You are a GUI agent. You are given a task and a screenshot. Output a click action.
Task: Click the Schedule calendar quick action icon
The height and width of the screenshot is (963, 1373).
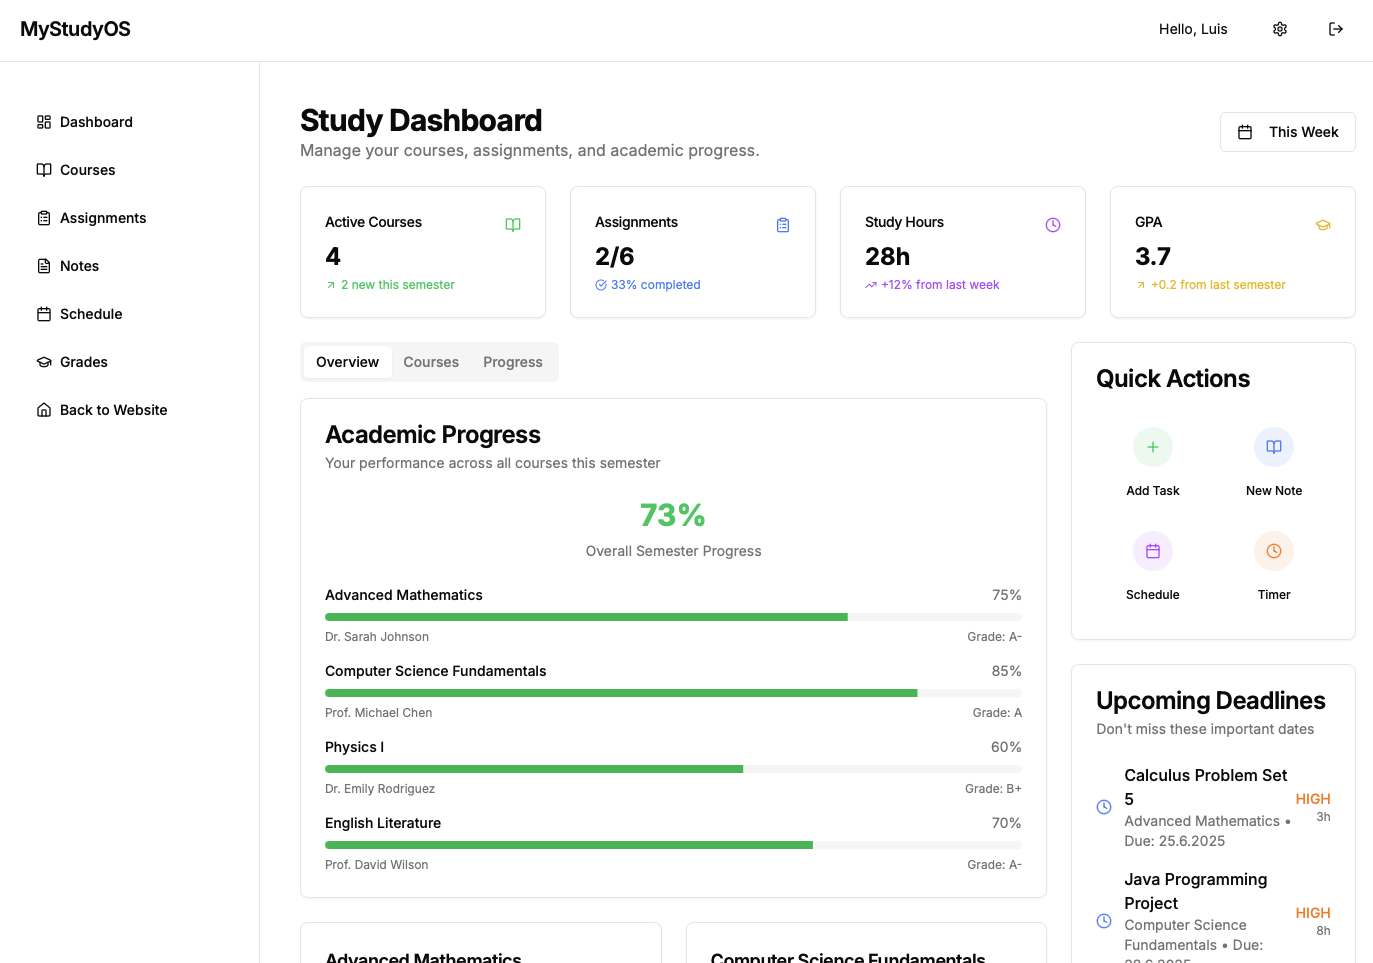[x=1152, y=551]
